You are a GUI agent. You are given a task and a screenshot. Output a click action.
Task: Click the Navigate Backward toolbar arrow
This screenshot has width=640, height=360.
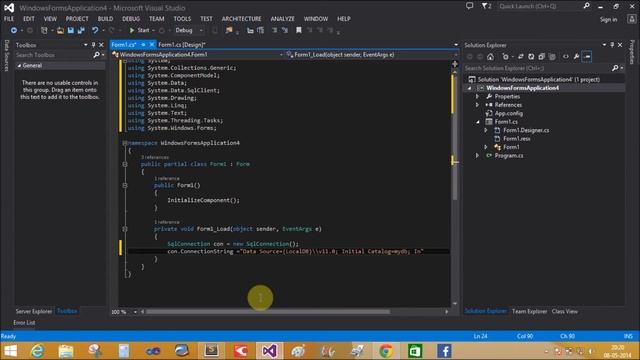click(14, 30)
